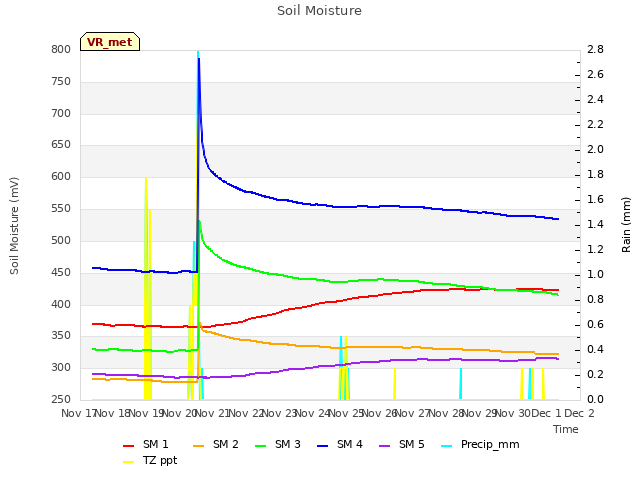Click the 2.8 rain axis tick label
640x480 pixels.
coord(595,49)
